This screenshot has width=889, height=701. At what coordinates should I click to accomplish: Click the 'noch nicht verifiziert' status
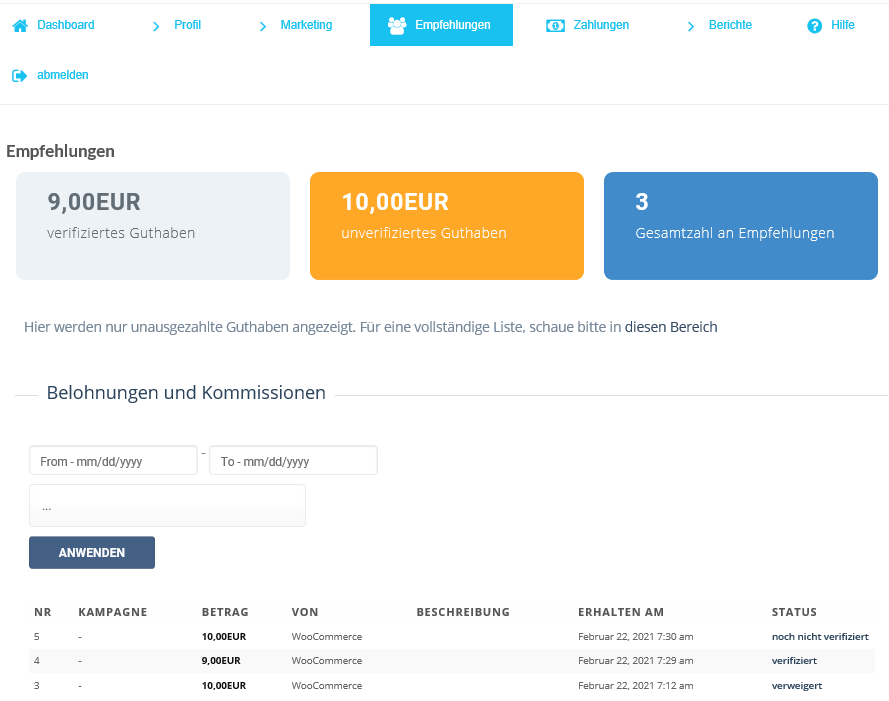tap(820, 637)
